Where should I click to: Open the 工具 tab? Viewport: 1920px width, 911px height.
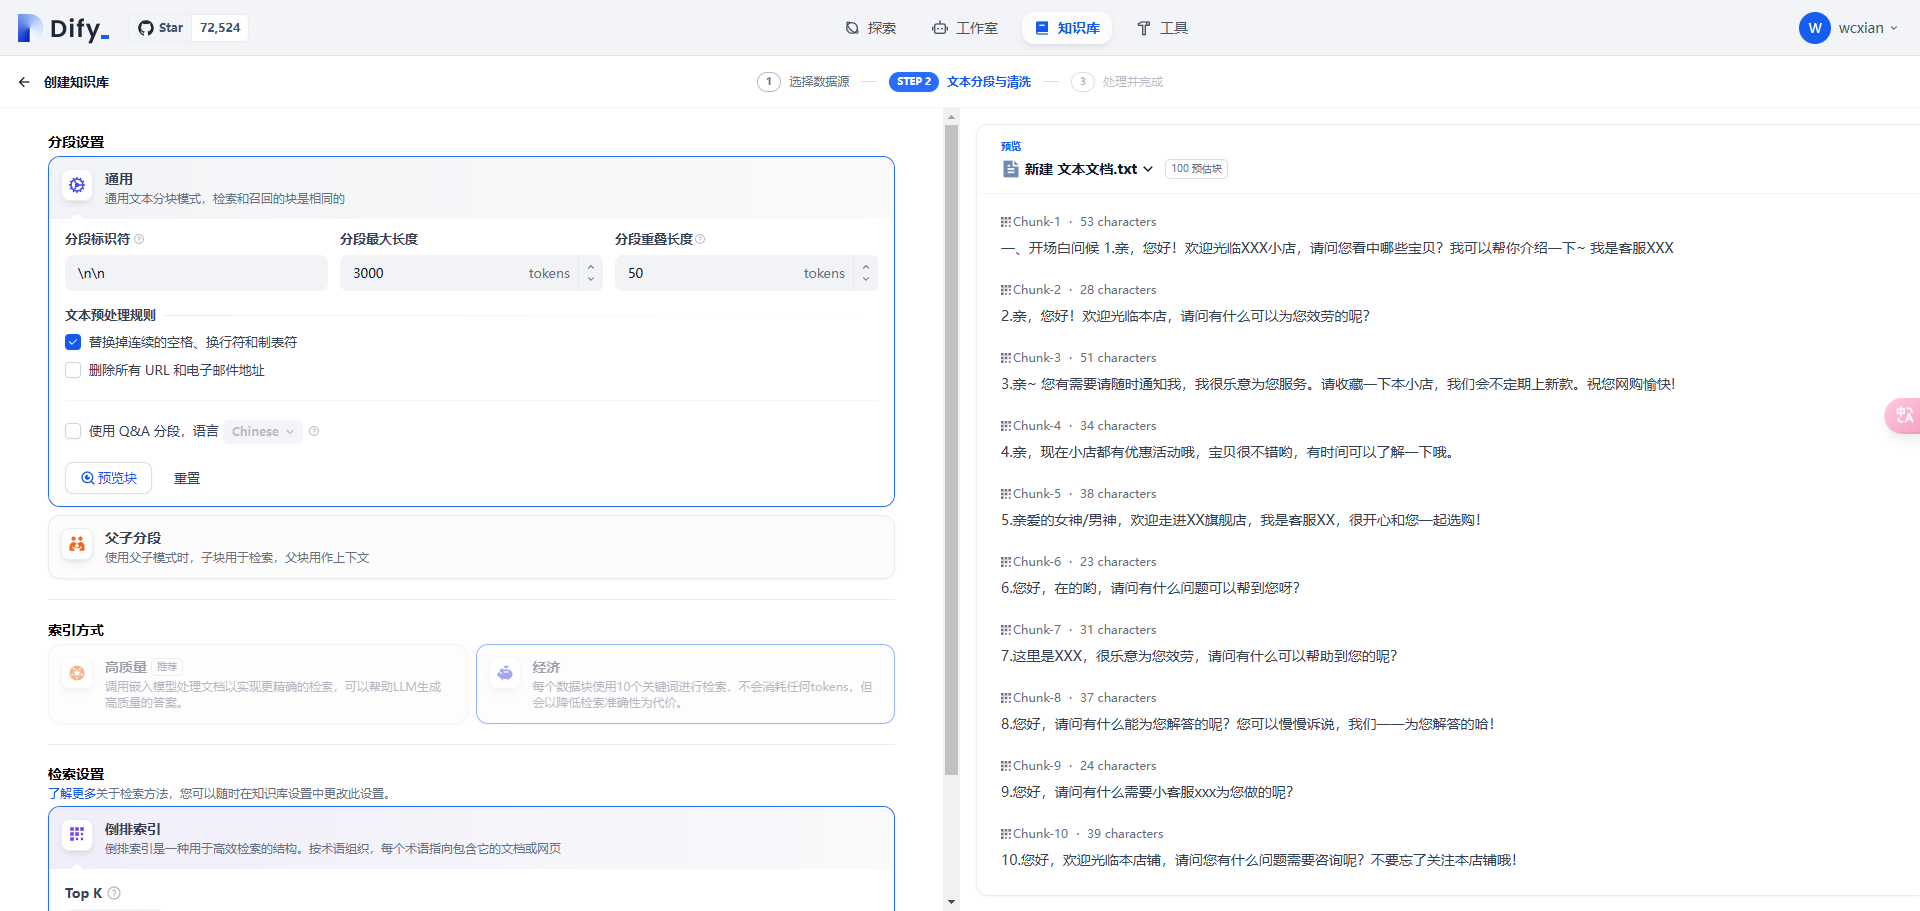1162,28
